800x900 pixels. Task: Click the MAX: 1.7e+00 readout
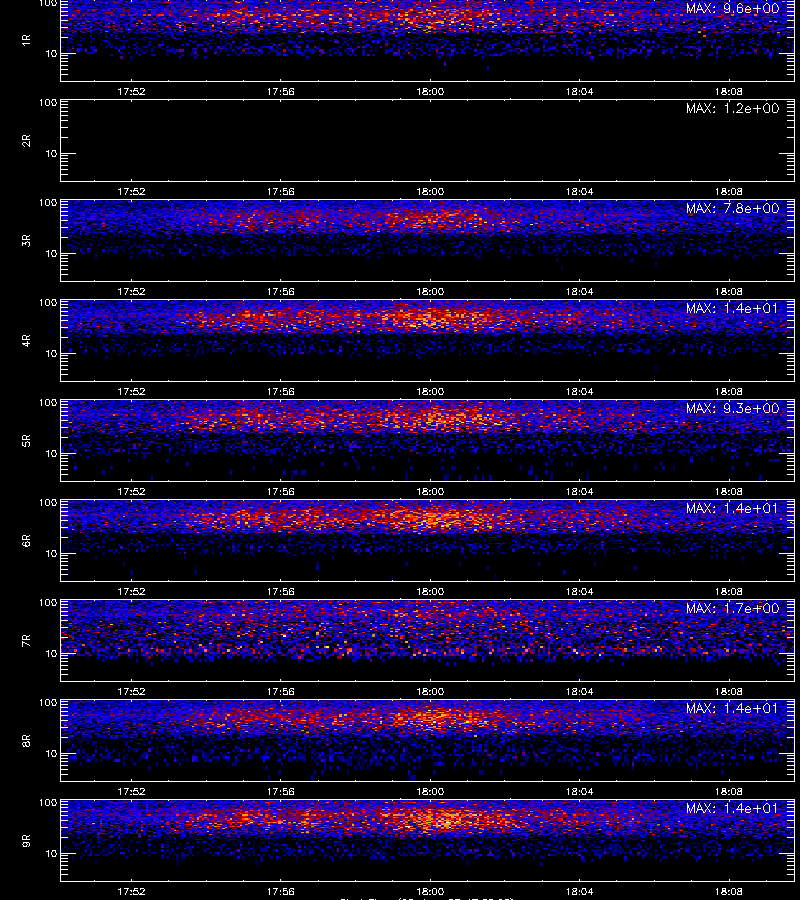pos(733,608)
